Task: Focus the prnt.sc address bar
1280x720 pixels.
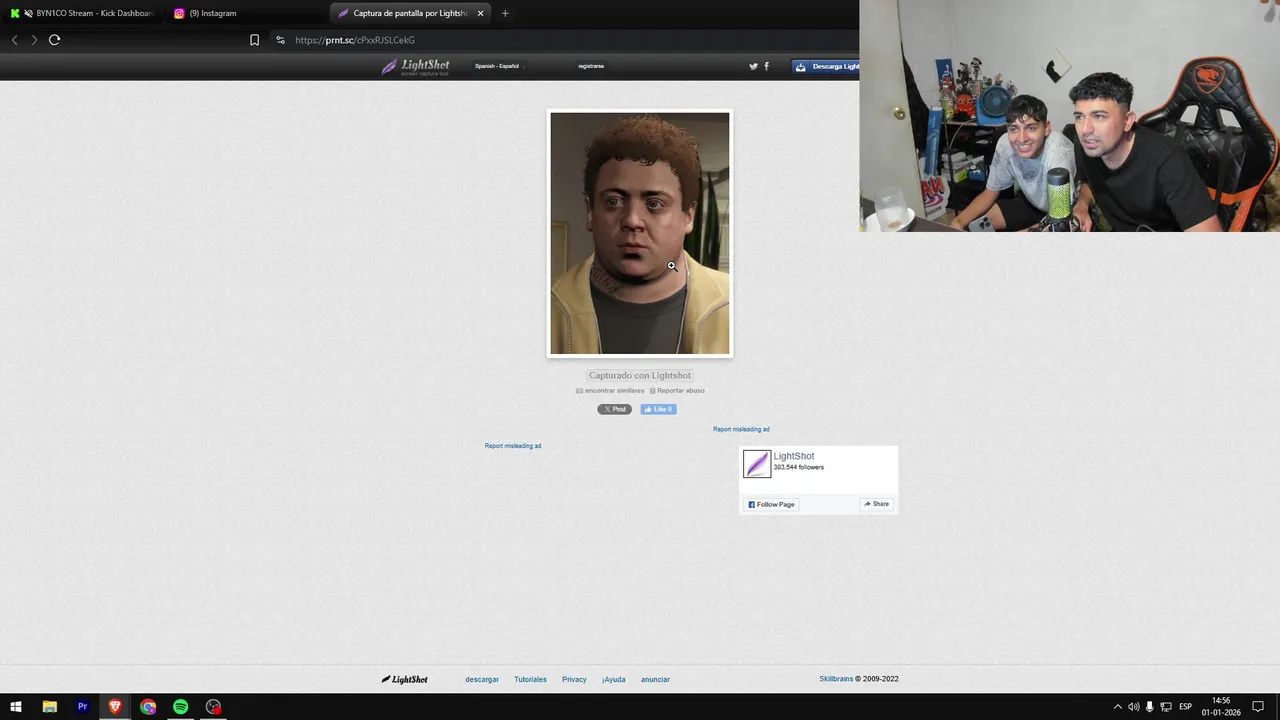Action: coord(355,40)
